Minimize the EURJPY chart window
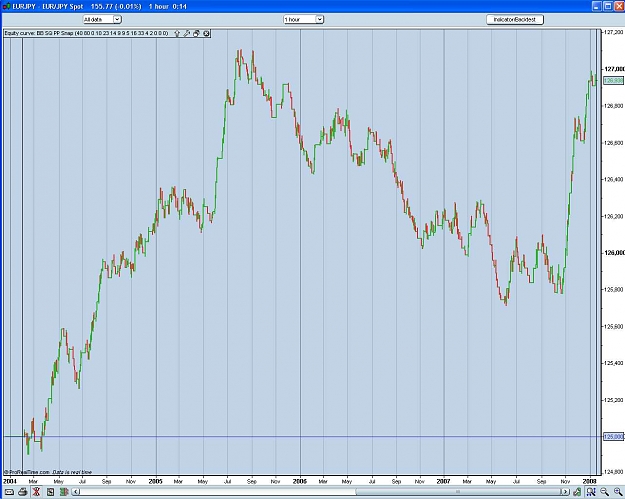 click(597, 6)
